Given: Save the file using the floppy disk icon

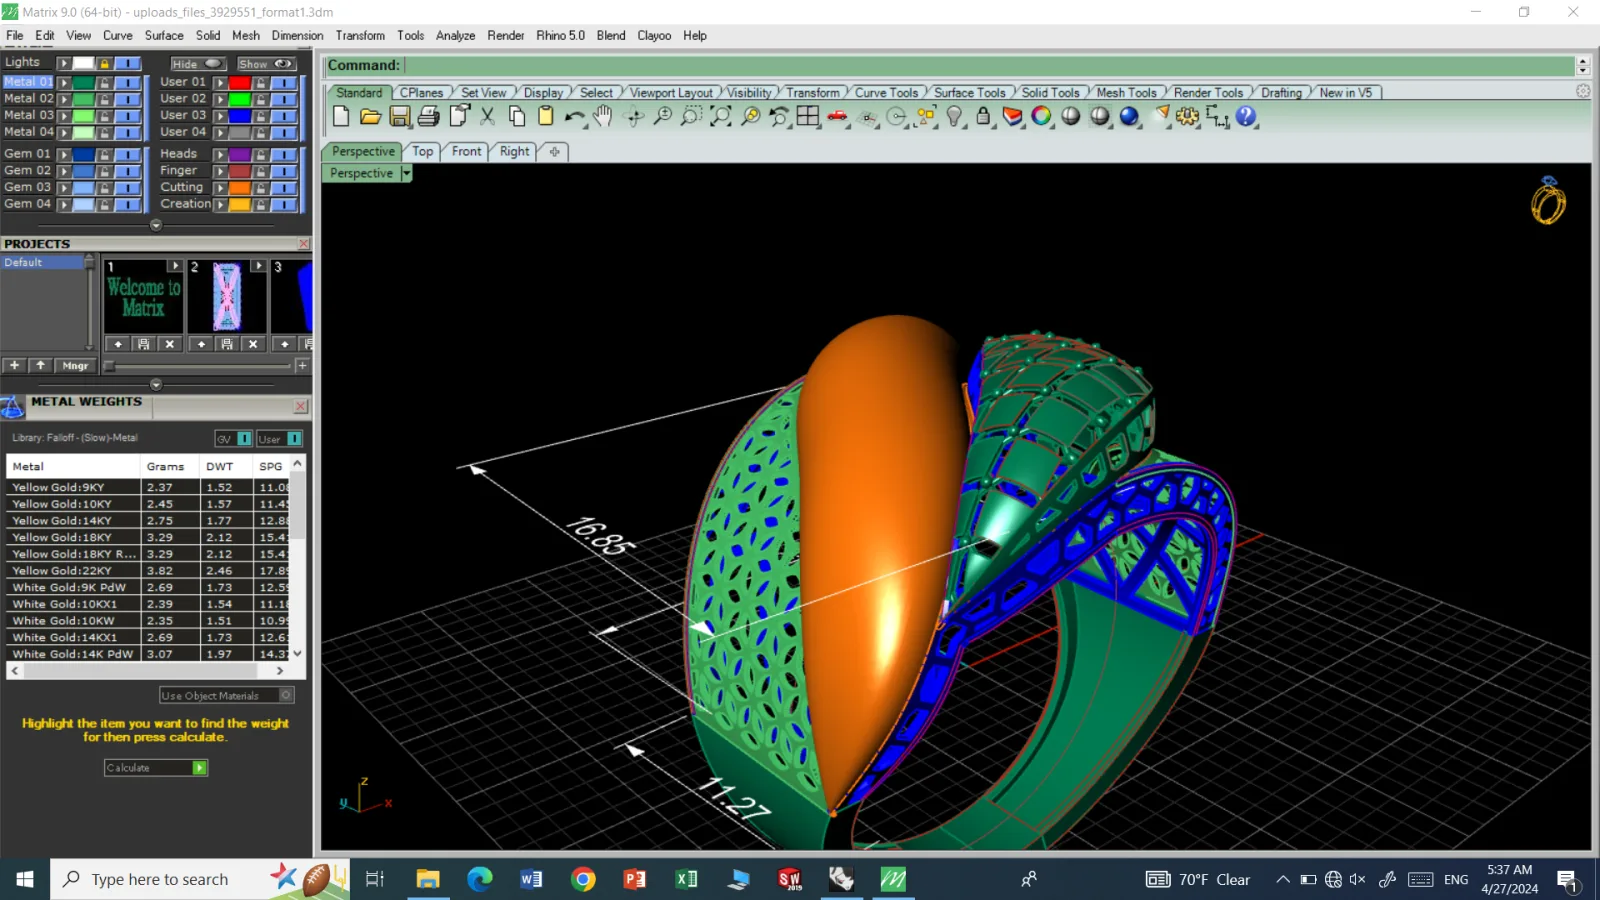Looking at the screenshot, I should pyautogui.click(x=400, y=116).
